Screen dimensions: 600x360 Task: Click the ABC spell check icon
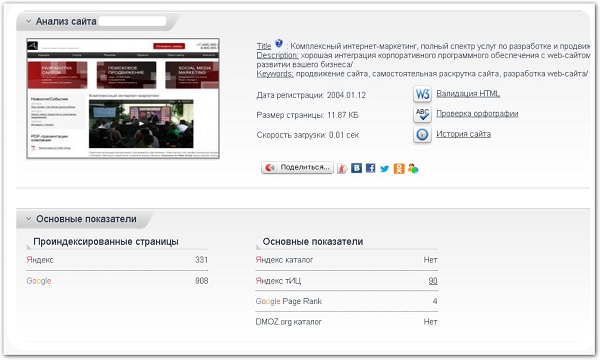click(422, 114)
